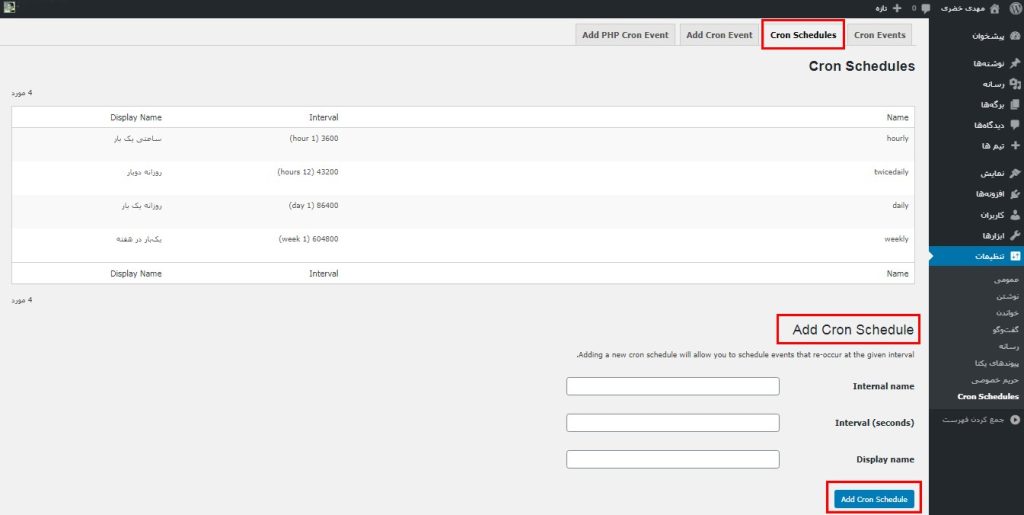Click the "Internal name" field label
Screen dimensions: 1024x515
(x=884, y=386)
